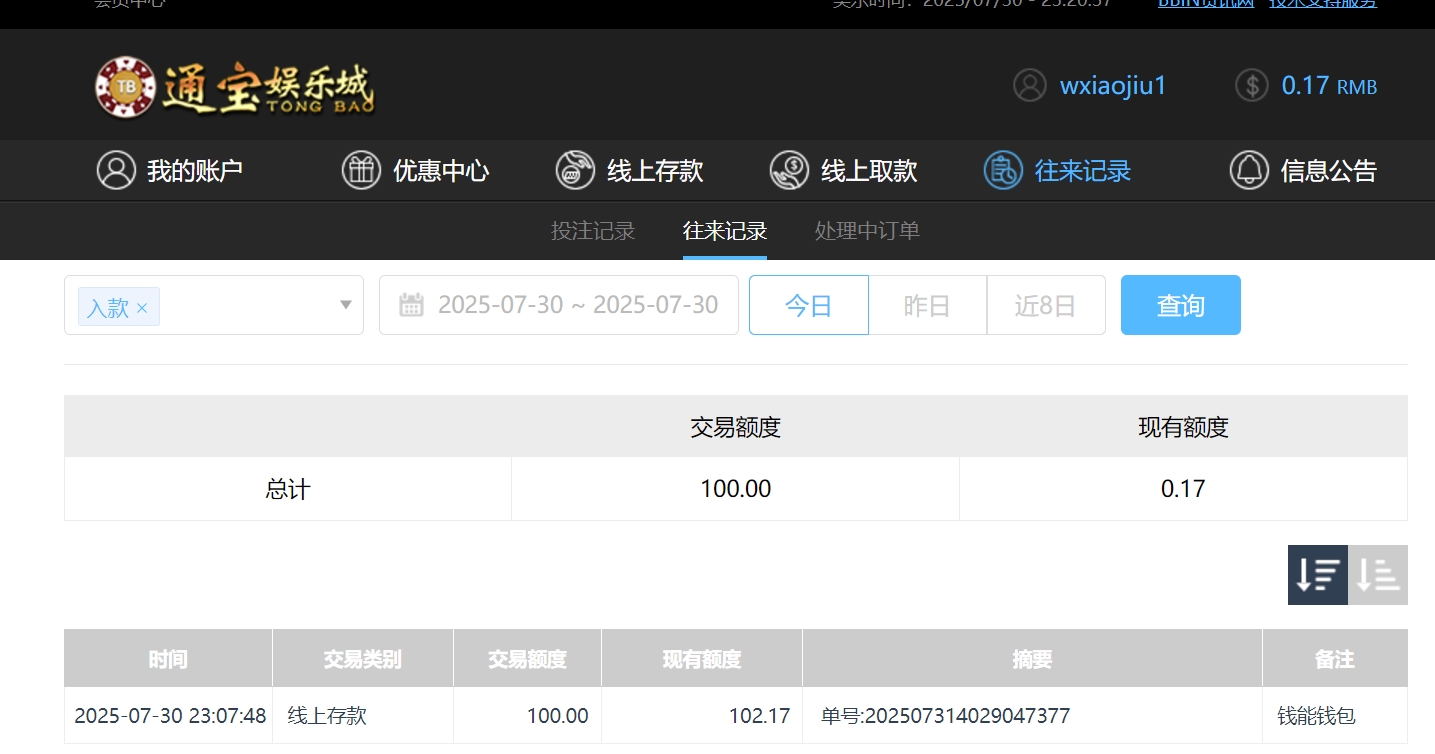Click the 优惠中心 gift box icon
Screen dimensions: 1435x754
361,171
